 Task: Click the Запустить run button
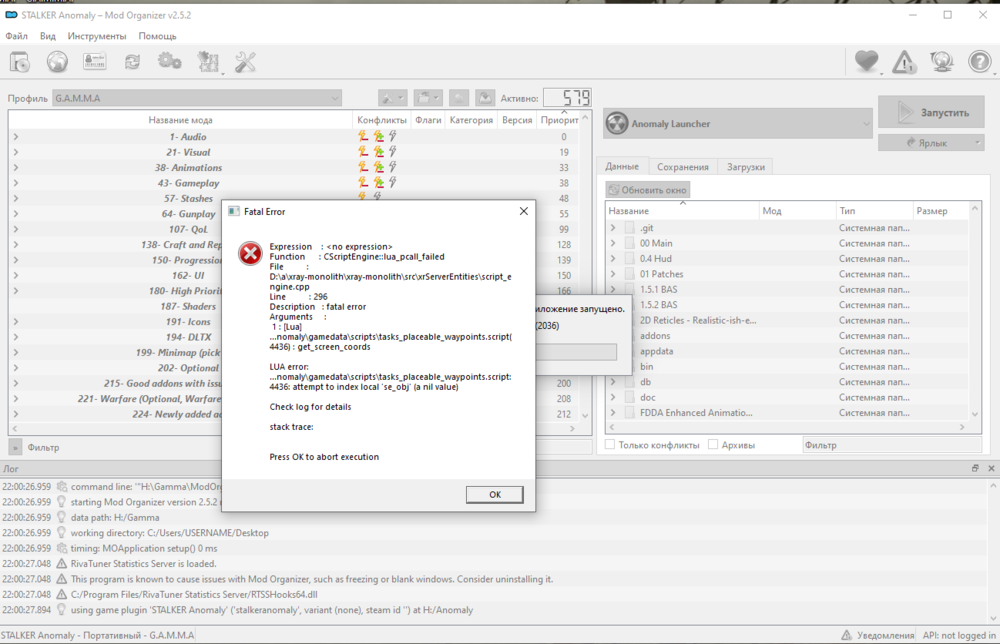pos(931,112)
